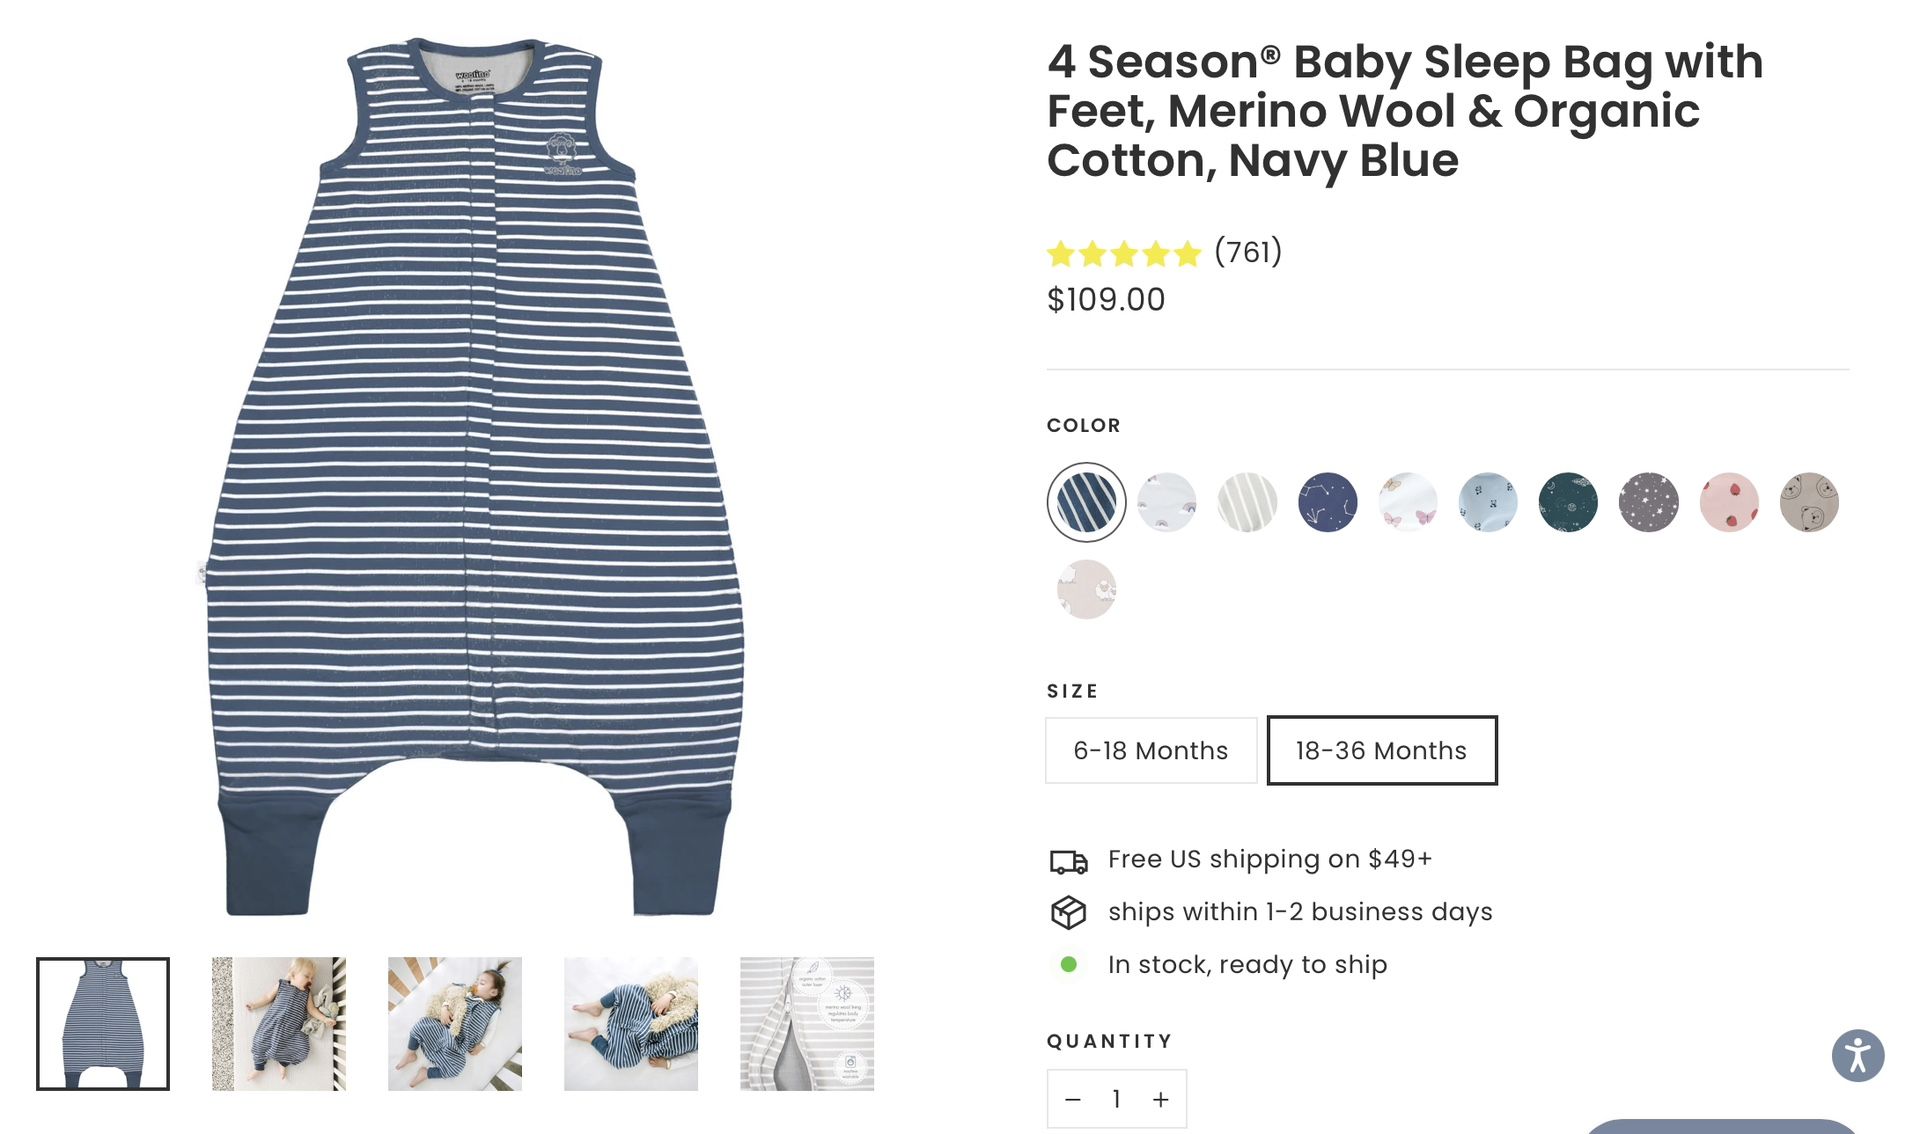This screenshot has width=1920, height=1134.
Task: Click the plus icon to increase quantity
Action: click(1160, 1100)
